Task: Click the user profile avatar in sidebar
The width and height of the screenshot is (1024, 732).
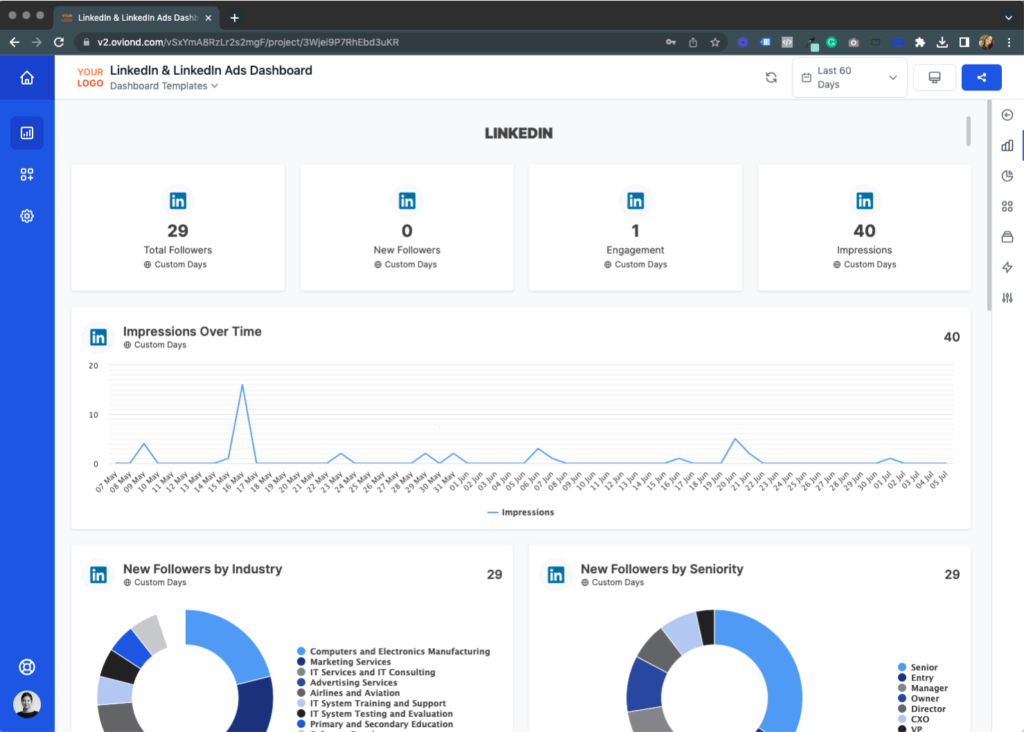Action: (x=27, y=704)
